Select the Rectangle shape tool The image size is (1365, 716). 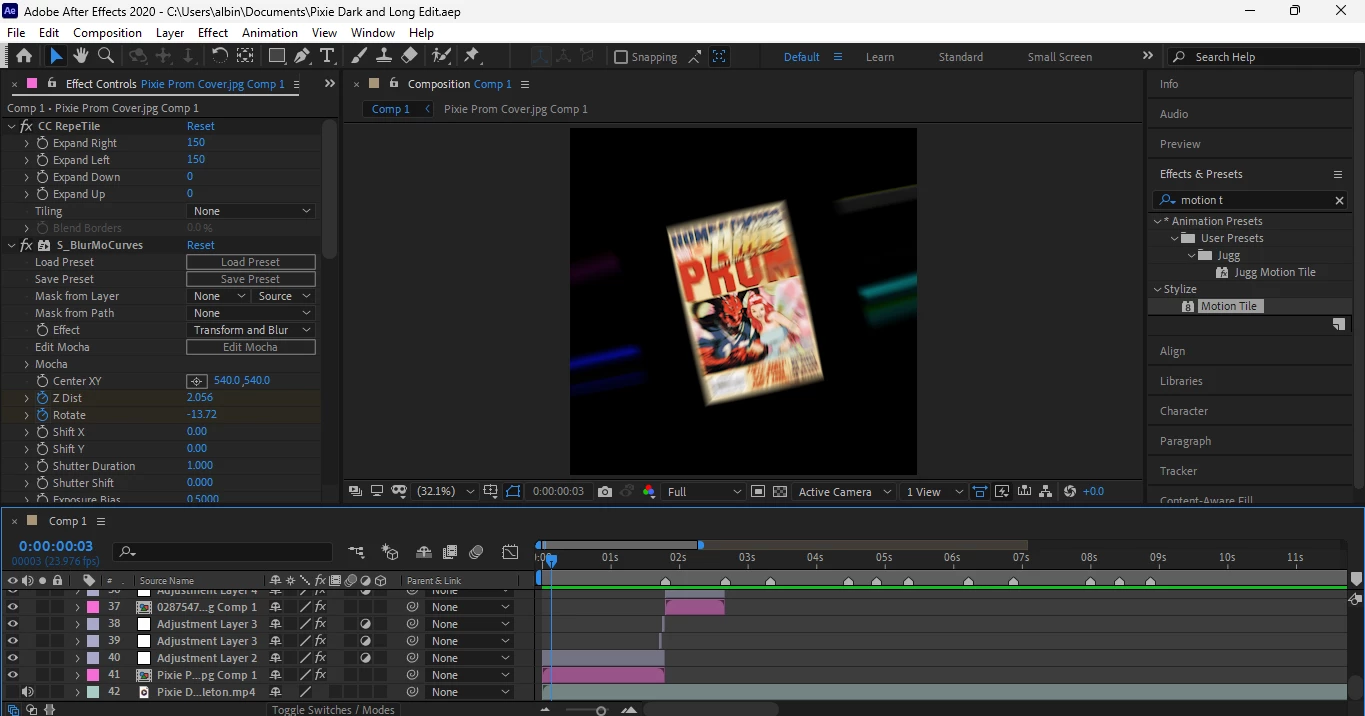[x=277, y=56]
